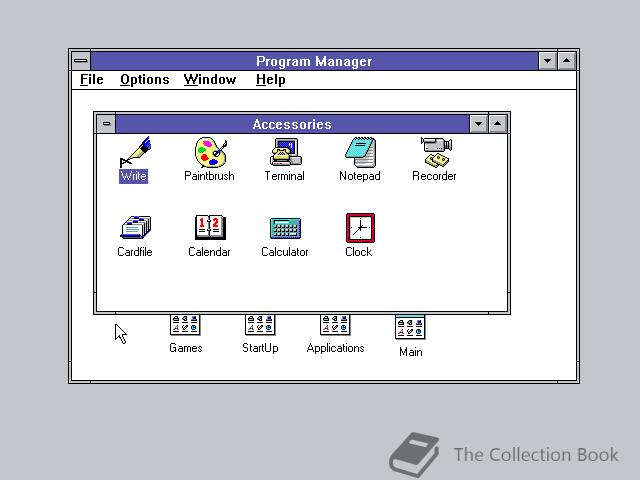Click the "StartUp" group label

pos(260,348)
